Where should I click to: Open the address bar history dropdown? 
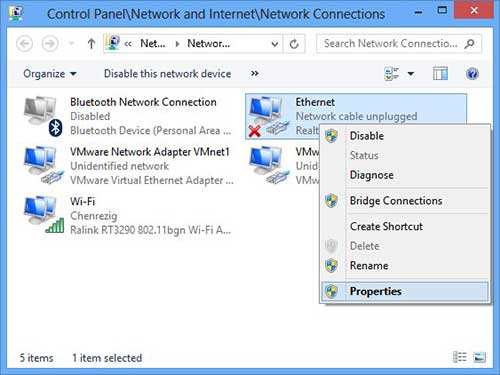[x=275, y=44]
